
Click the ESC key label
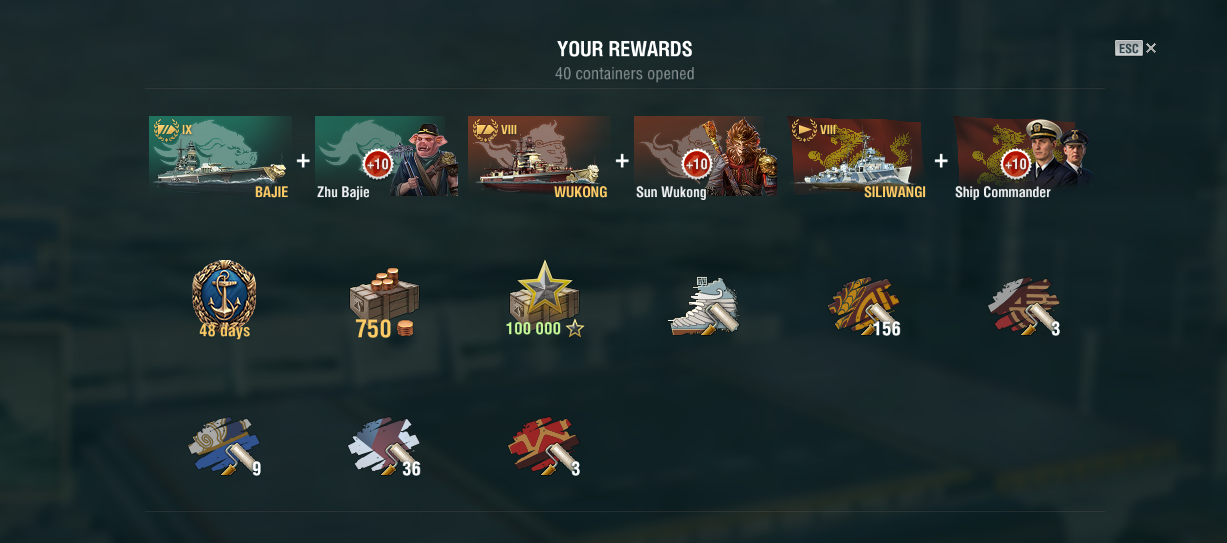tap(1128, 48)
